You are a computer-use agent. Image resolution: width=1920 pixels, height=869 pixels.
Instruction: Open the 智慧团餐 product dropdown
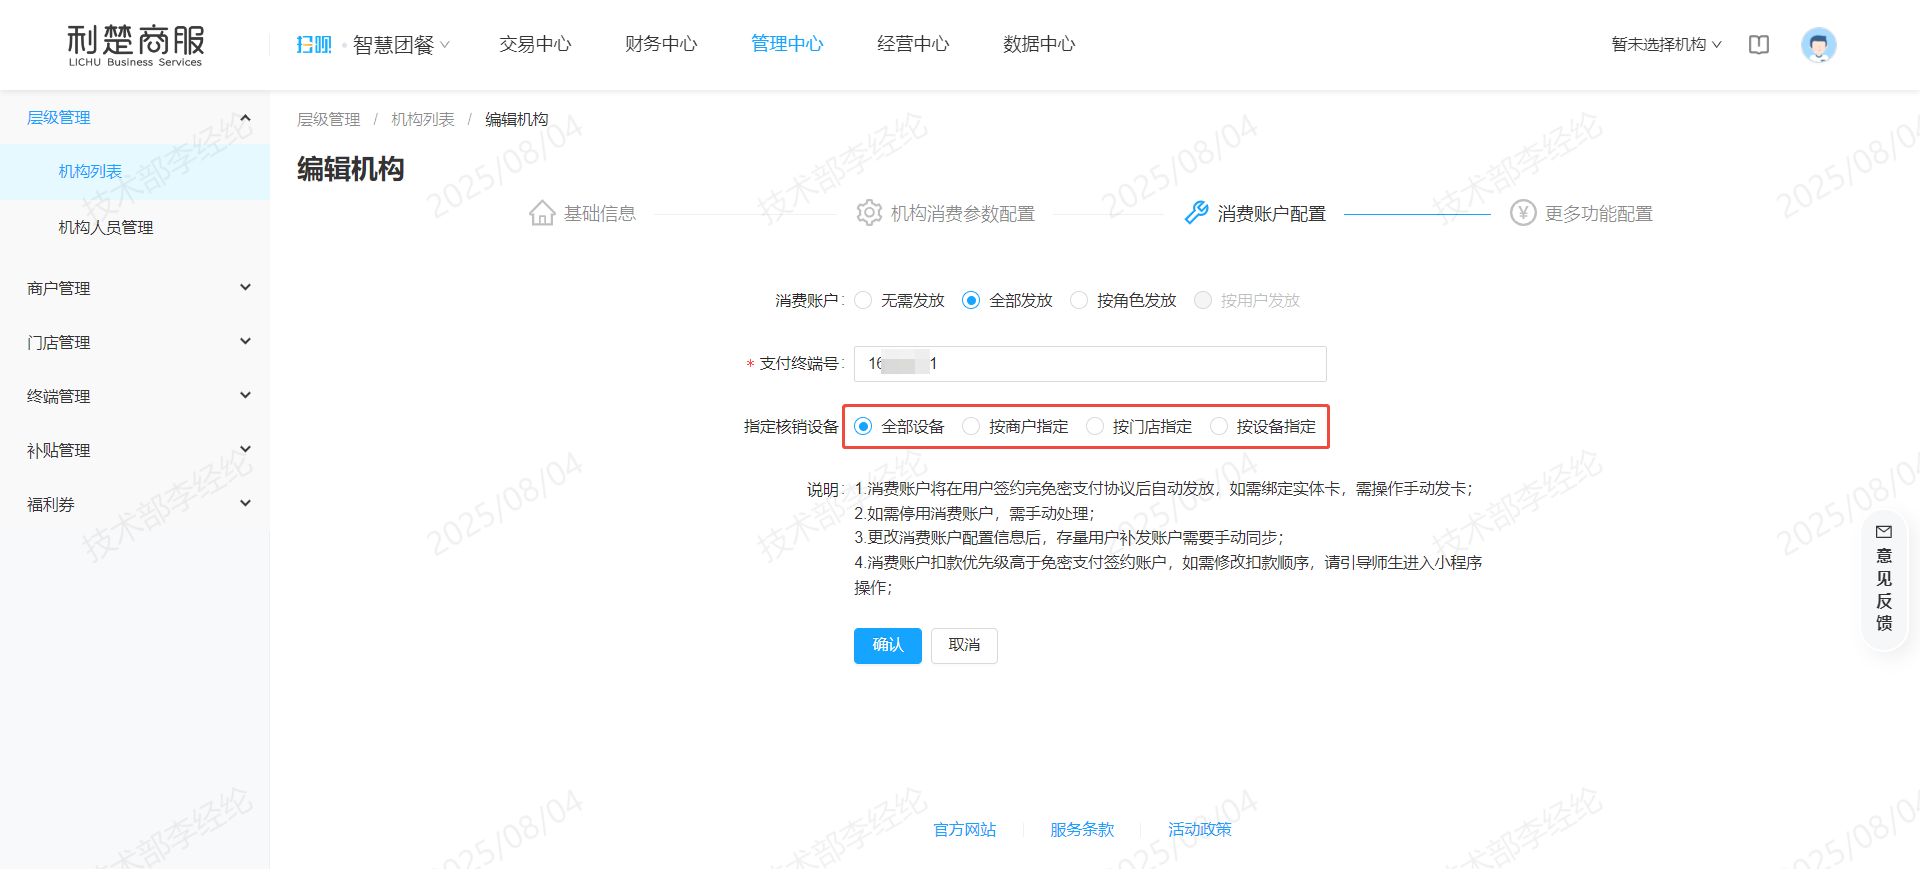click(401, 45)
